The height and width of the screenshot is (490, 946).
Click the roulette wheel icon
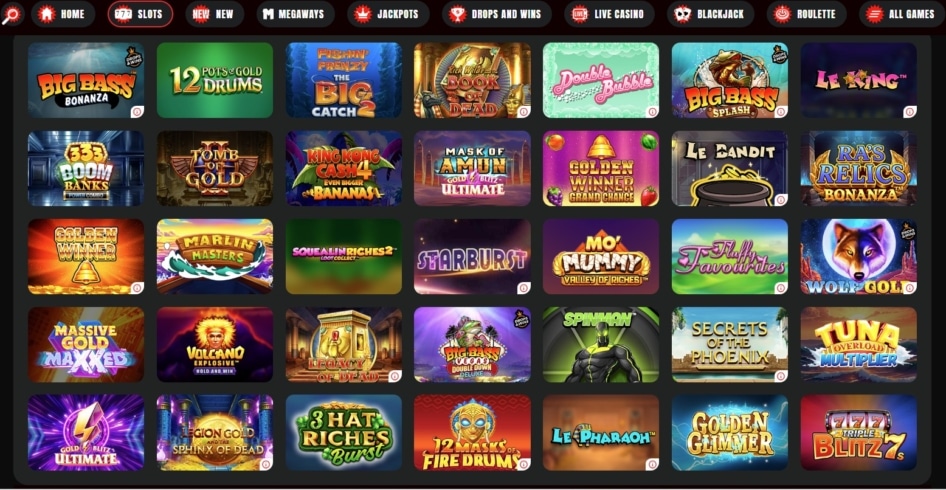click(783, 14)
